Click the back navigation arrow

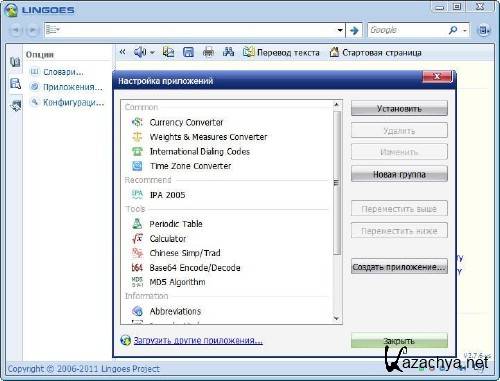pos(15,30)
